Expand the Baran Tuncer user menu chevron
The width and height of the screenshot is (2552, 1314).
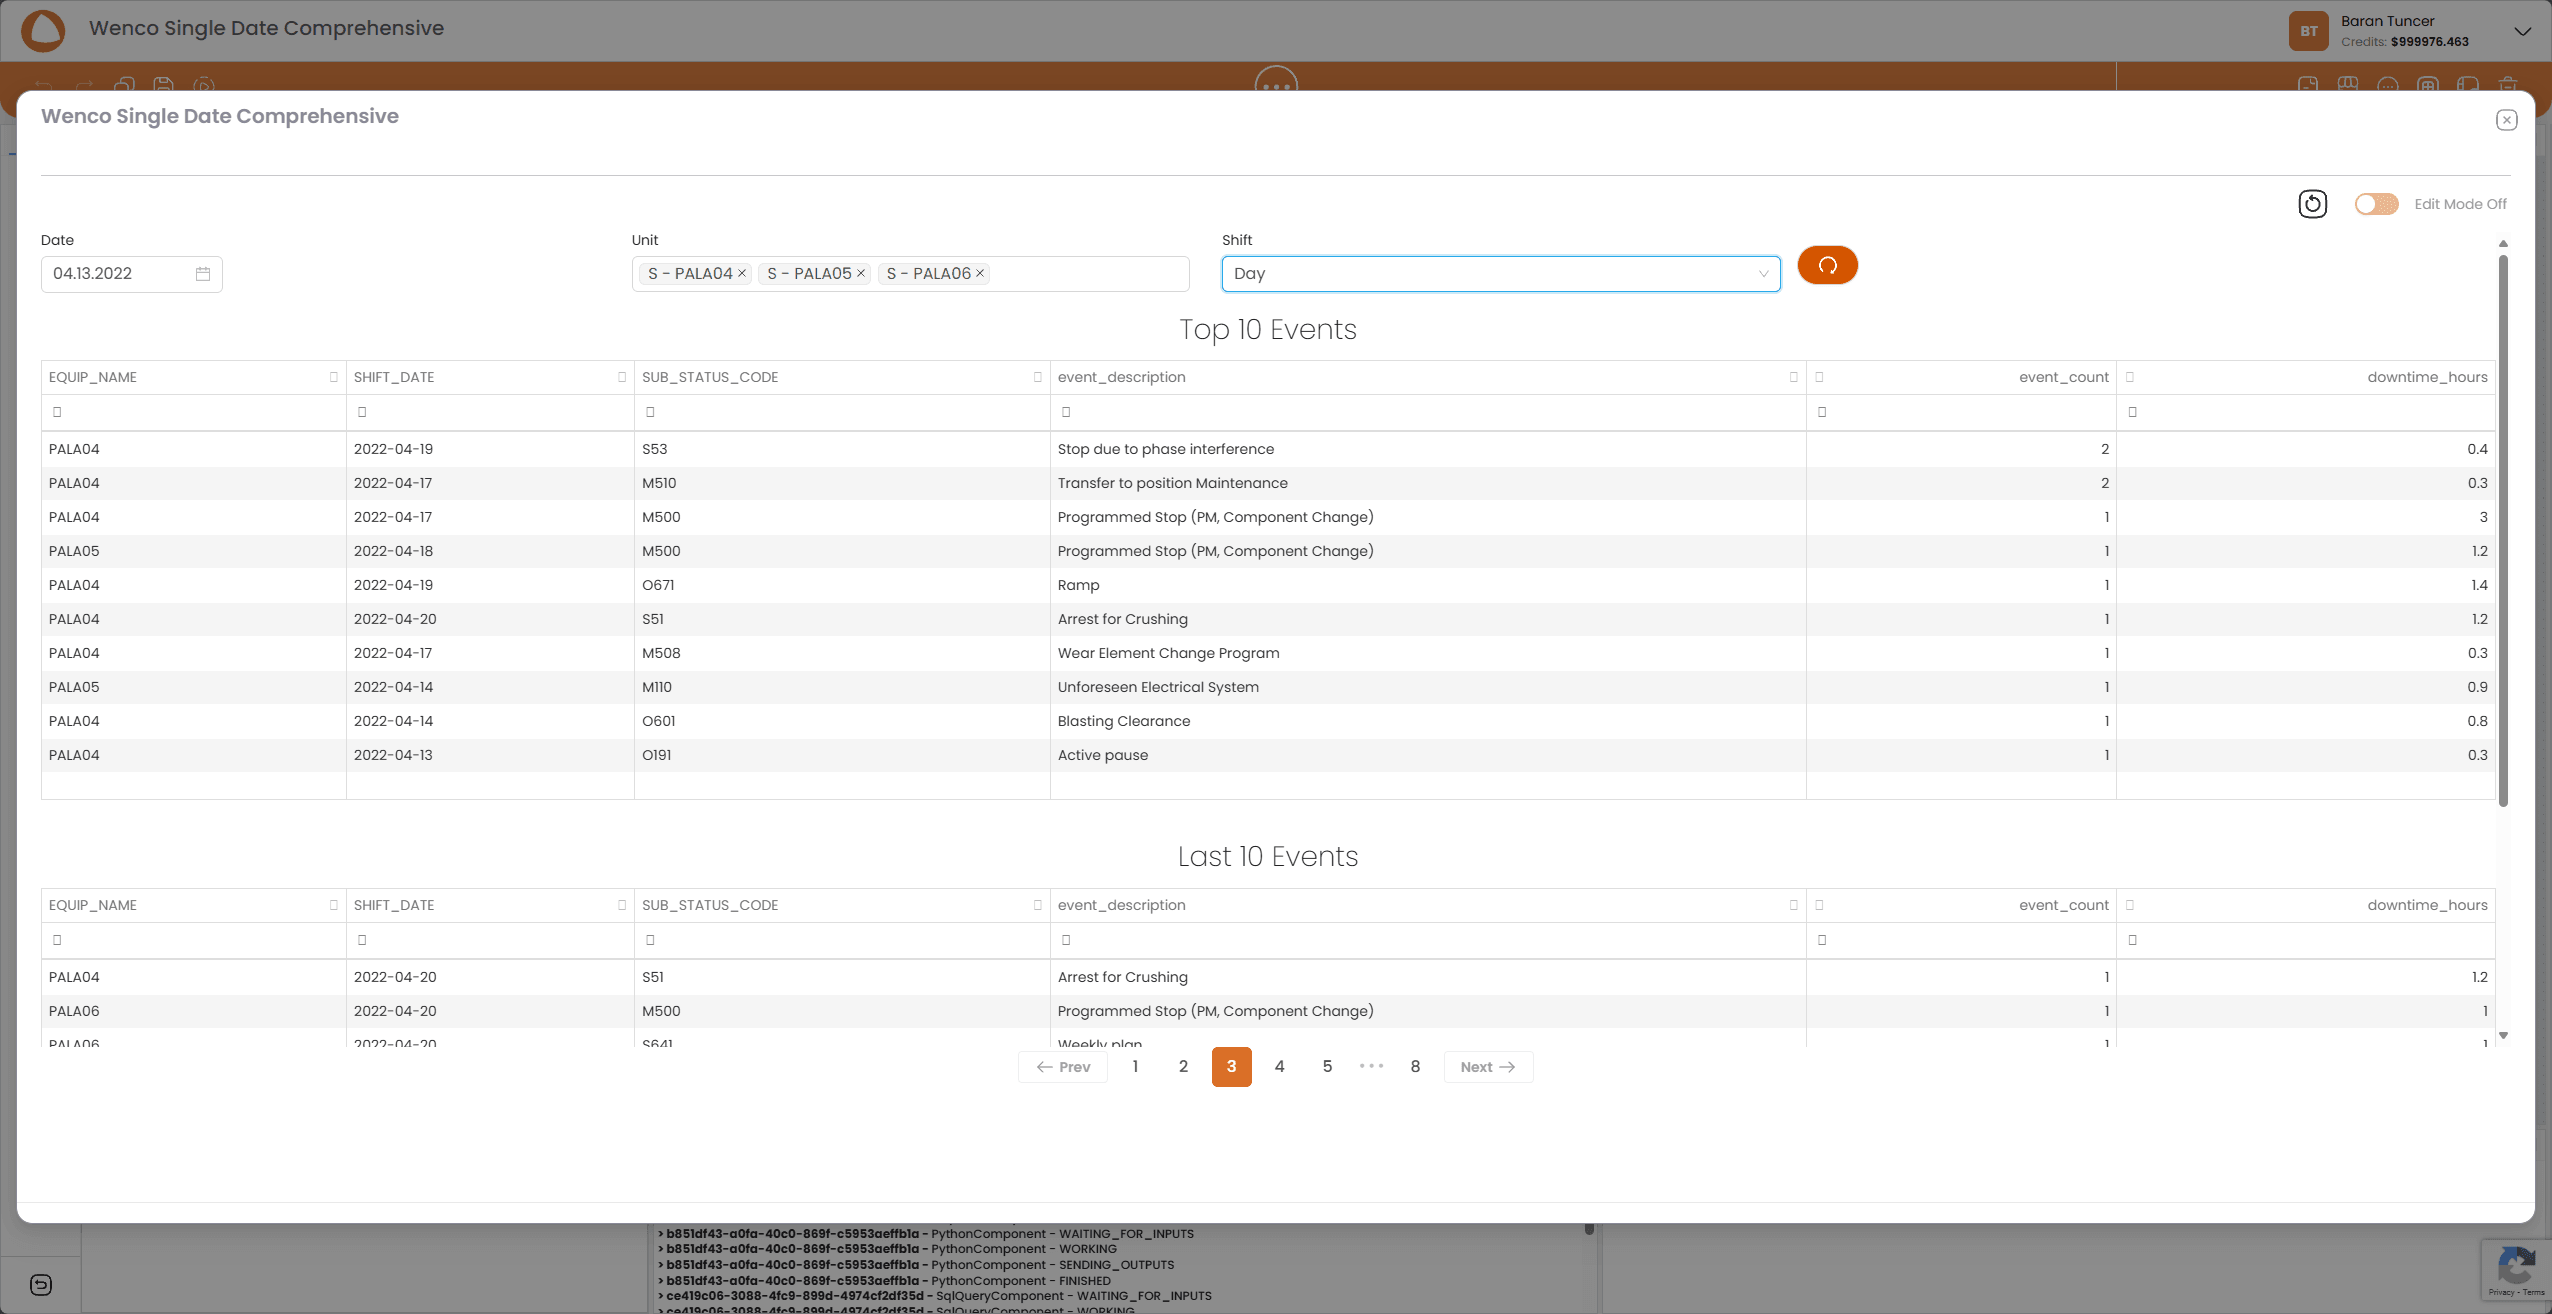pyautogui.click(x=2522, y=31)
